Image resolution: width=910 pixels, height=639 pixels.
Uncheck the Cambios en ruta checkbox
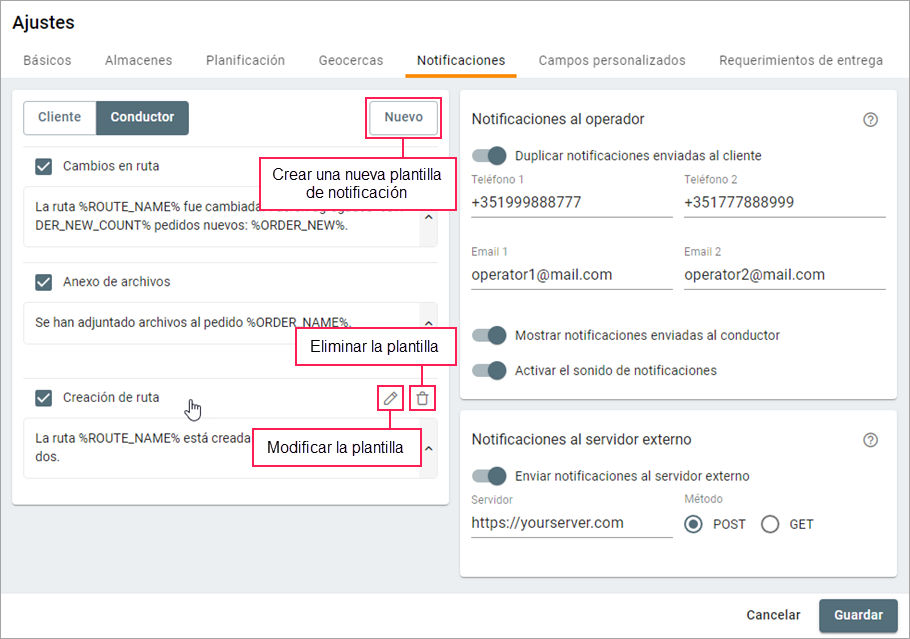[44, 166]
